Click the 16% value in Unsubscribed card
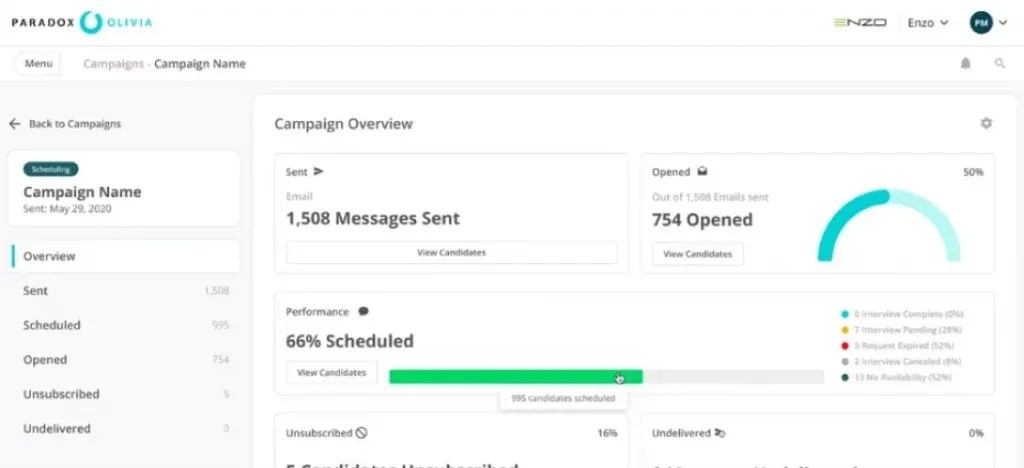The width and height of the screenshot is (1024, 468). coord(607,433)
